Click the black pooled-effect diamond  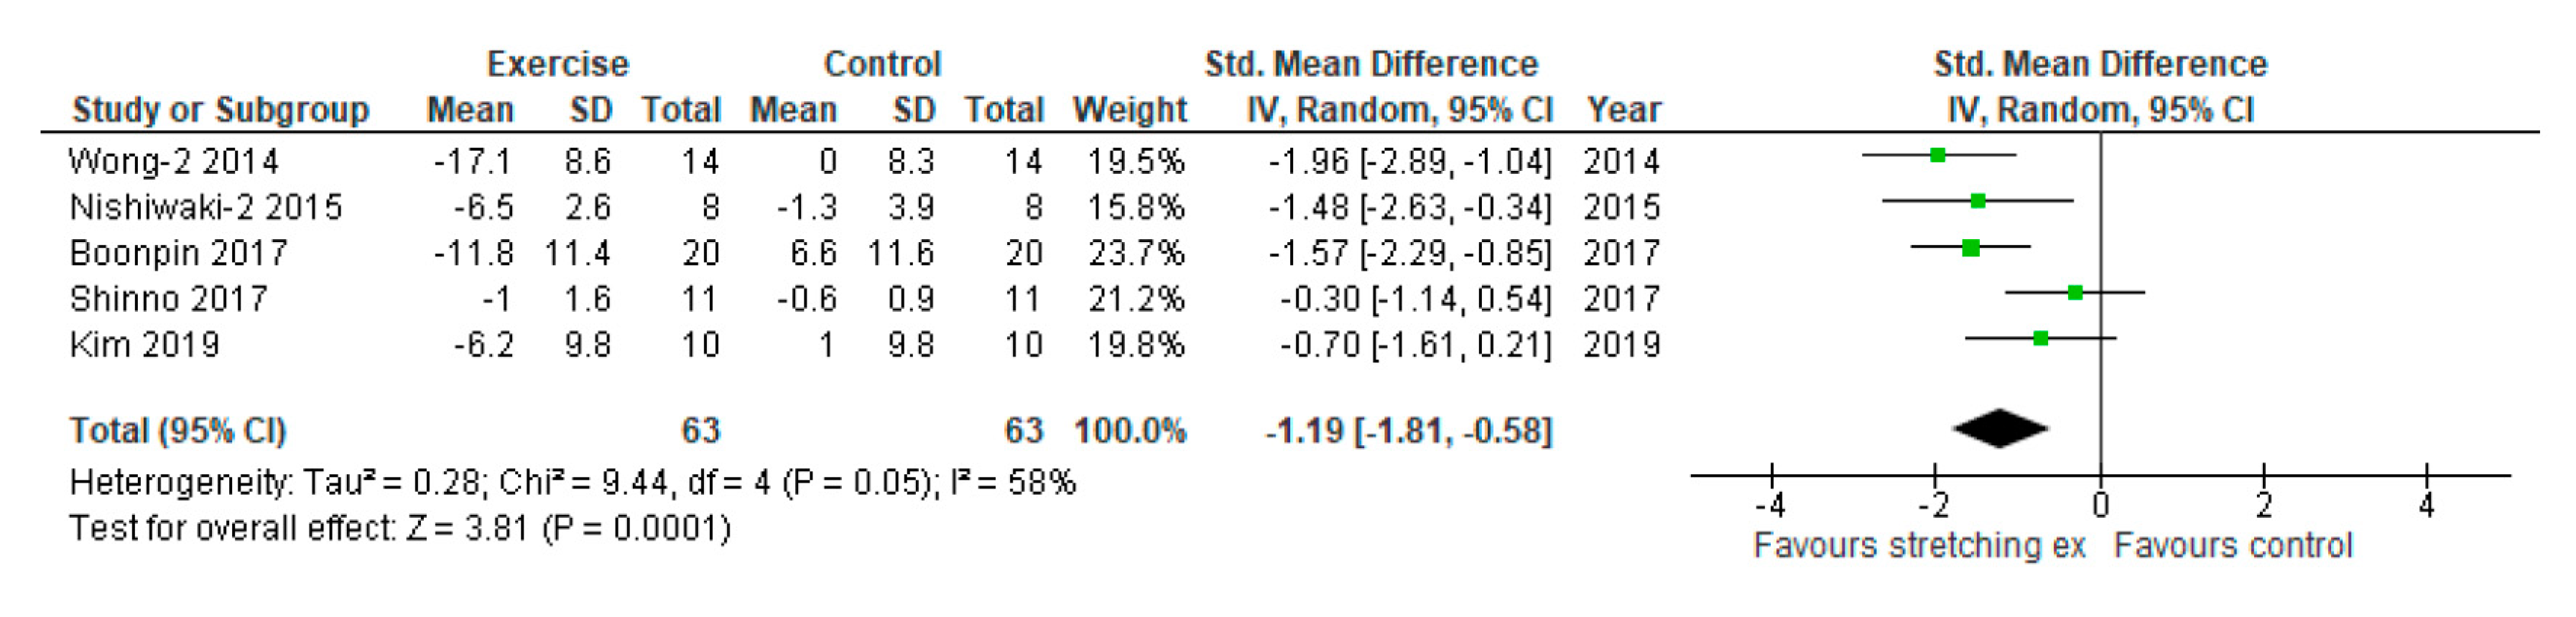click(2000, 429)
